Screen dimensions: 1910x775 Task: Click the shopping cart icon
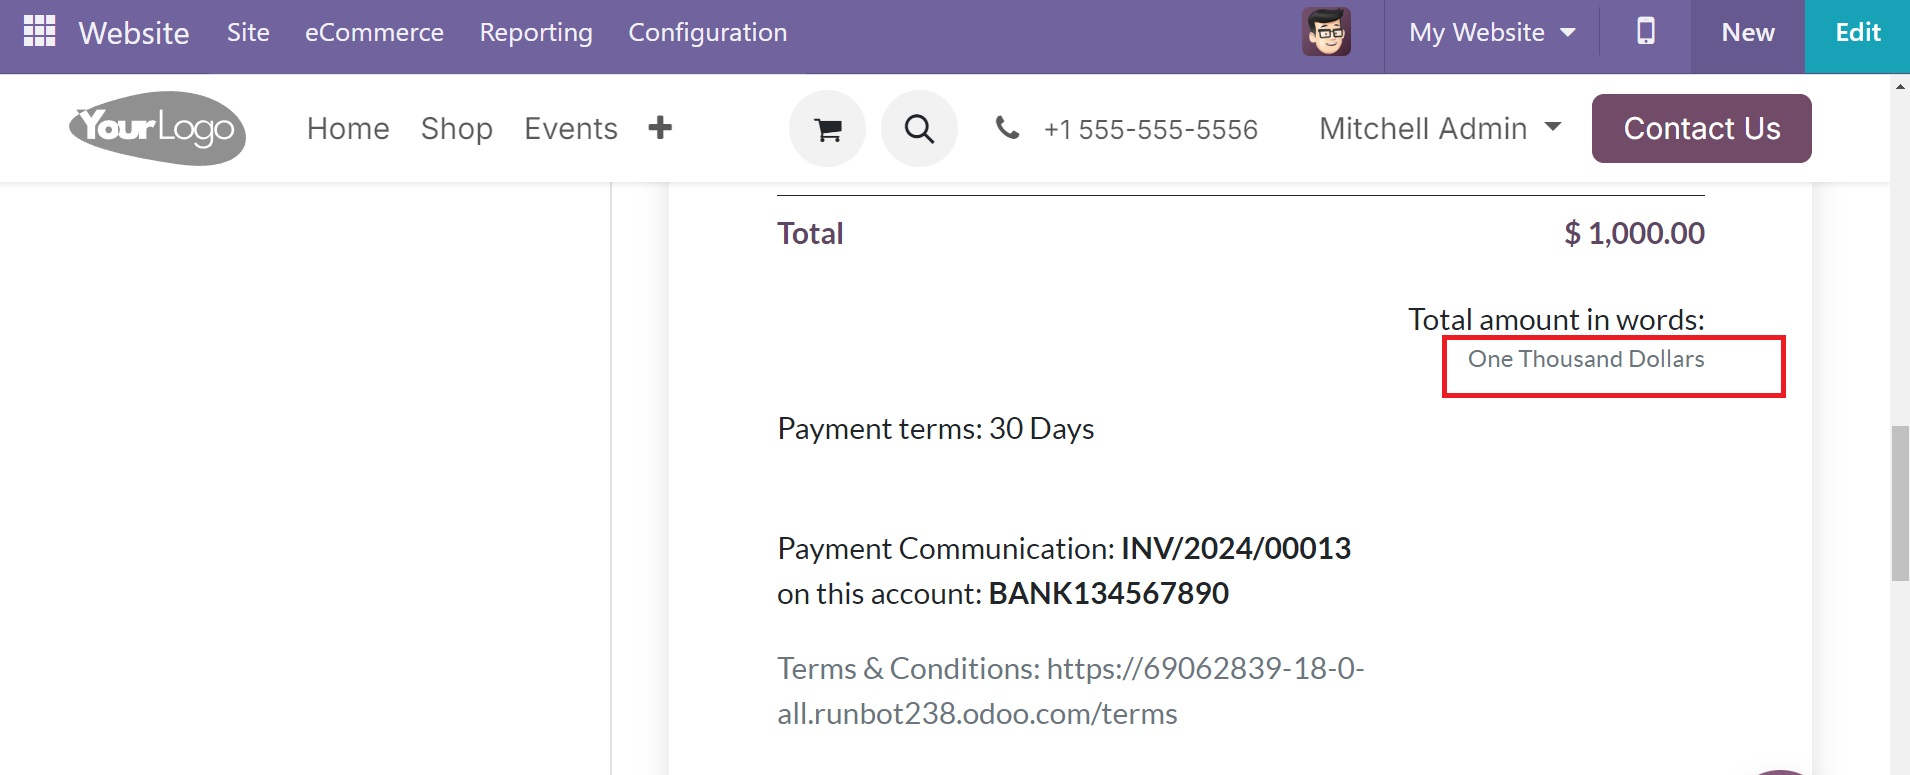tap(827, 128)
